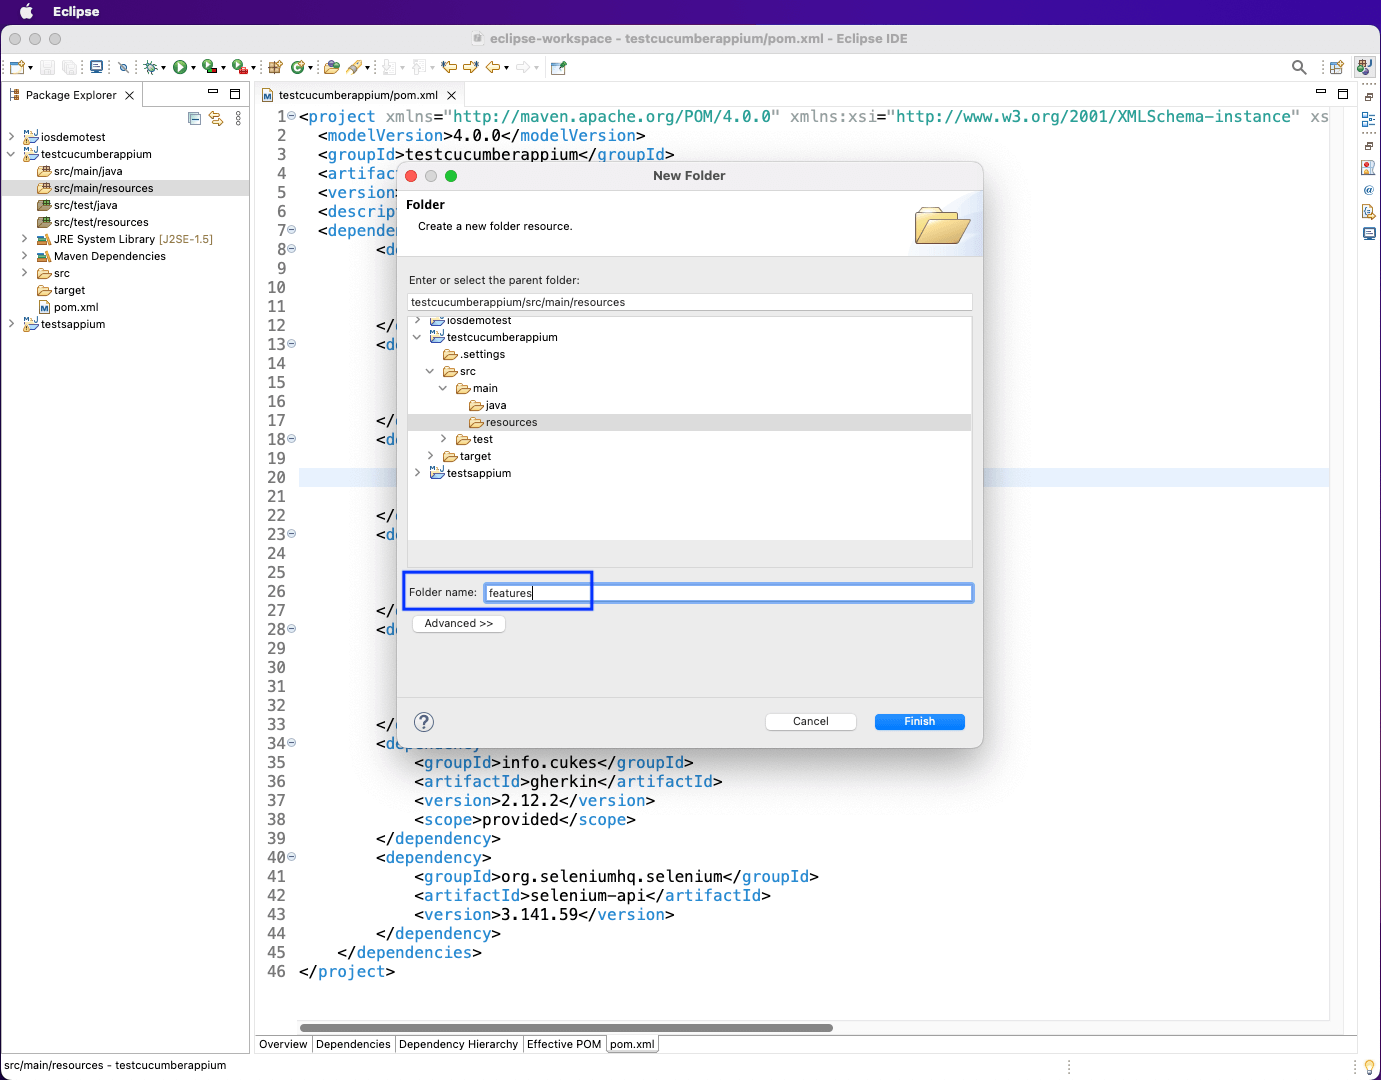Open the Help question mark in dialog

[x=424, y=722]
